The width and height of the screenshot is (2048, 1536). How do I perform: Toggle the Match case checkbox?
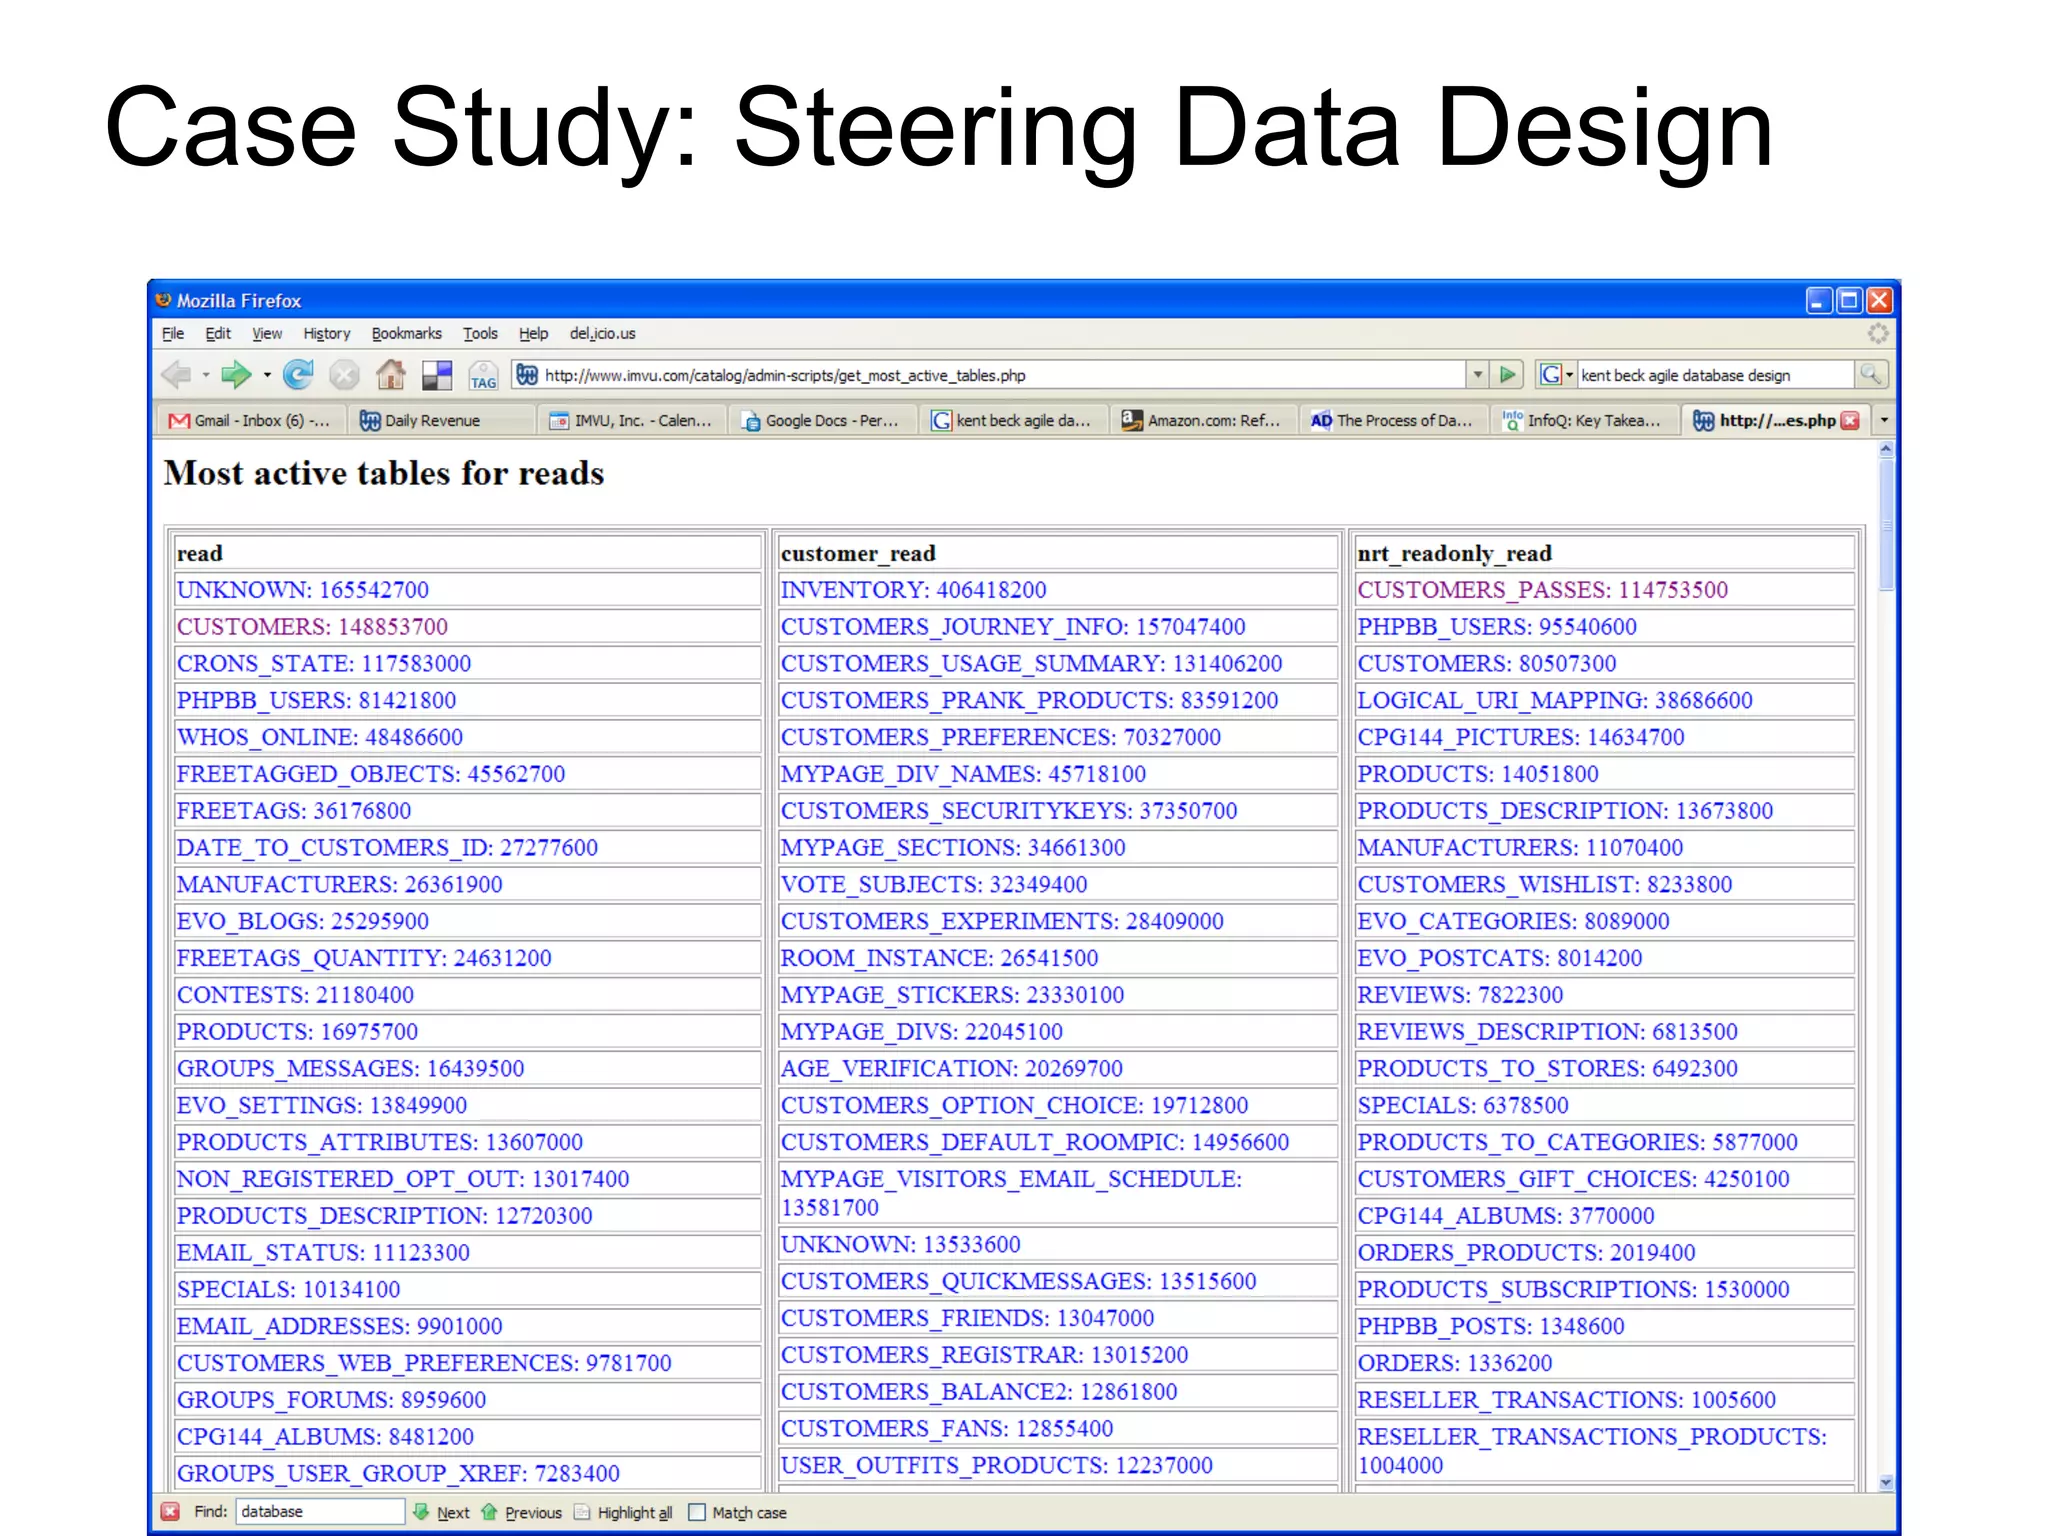(x=697, y=1512)
